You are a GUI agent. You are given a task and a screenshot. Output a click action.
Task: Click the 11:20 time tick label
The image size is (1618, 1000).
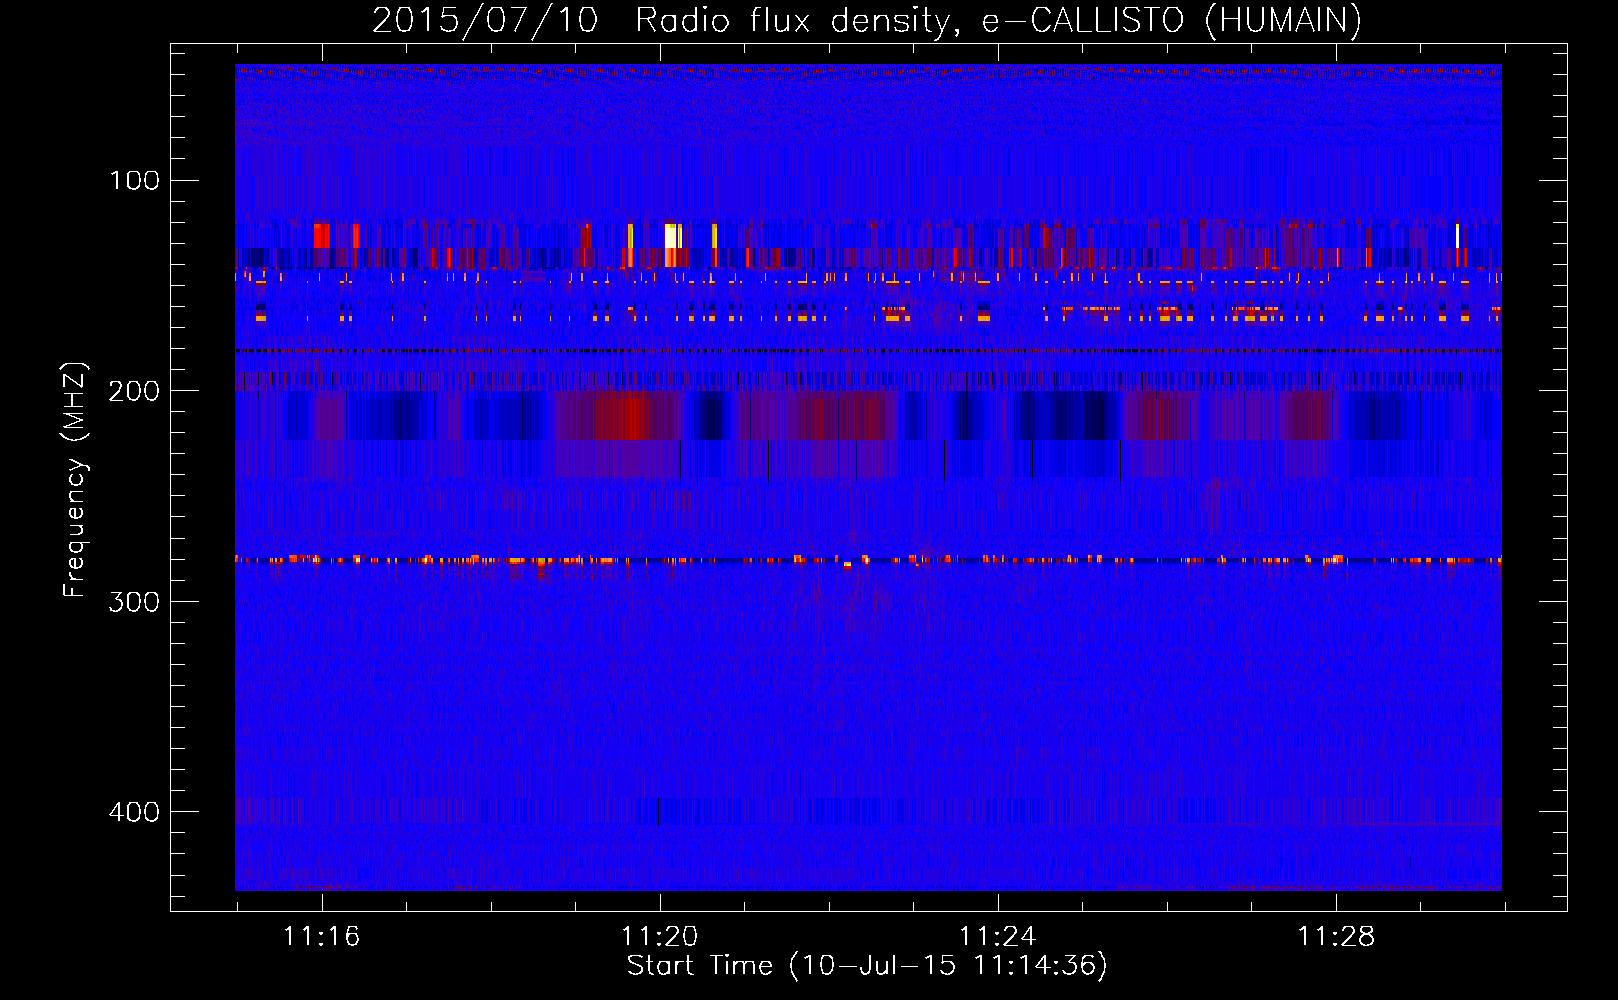pos(659,937)
